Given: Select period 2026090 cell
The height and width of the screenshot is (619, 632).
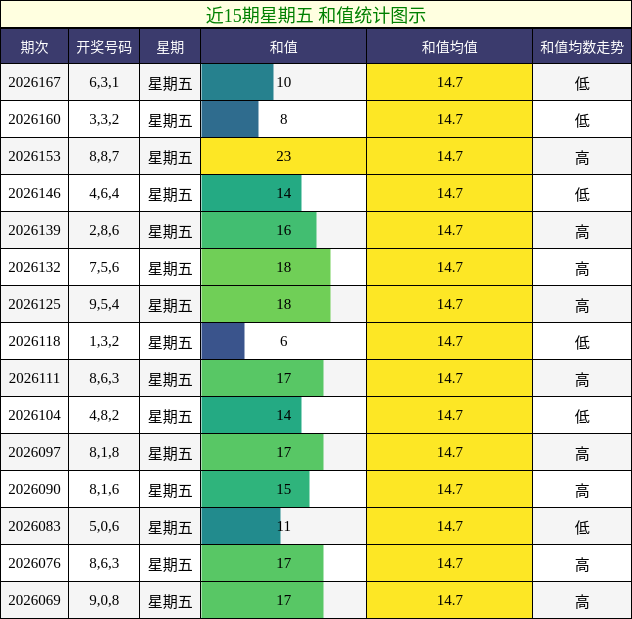Looking at the screenshot, I should coord(34,489).
